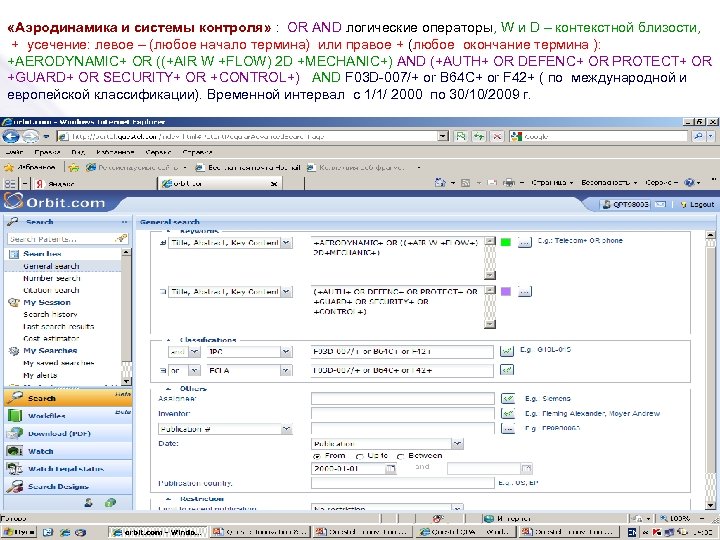Open Search history under My Session
This screenshot has height=540, width=720.
pos(50,315)
